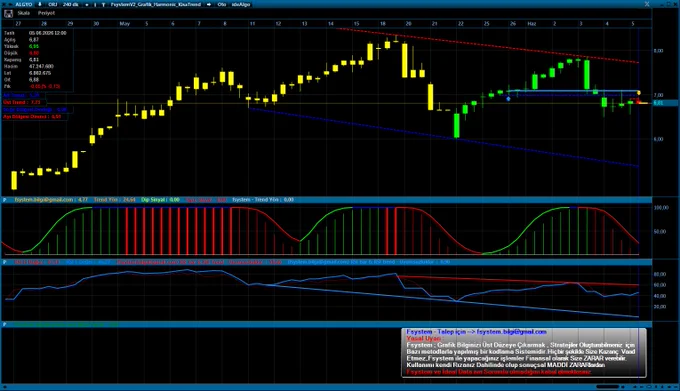This screenshot has height=391, width=680.
Task: Click the Yasal Uyarı heading in the notice box
Action: (424, 338)
